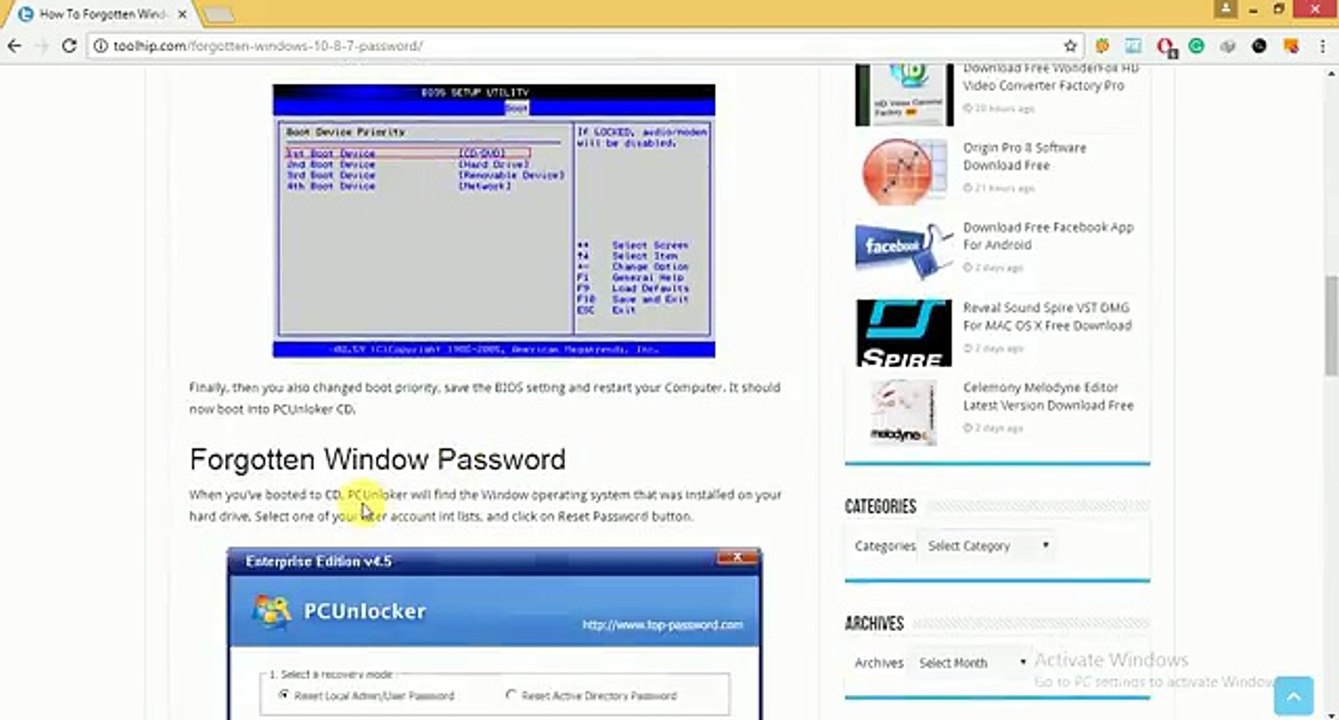Click the "Archives" label beside the dropdown
This screenshot has height=720, width=1339.
[879, 662]
